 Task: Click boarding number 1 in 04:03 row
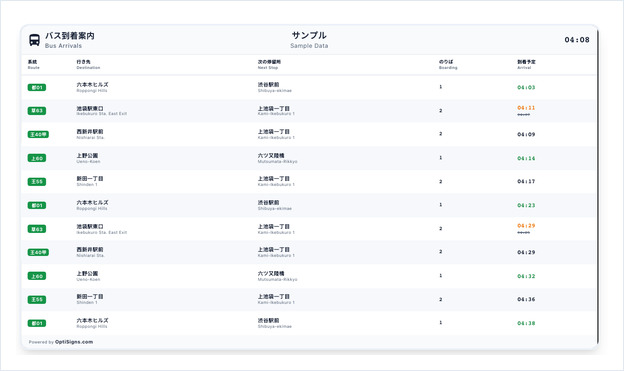(441, 87)
